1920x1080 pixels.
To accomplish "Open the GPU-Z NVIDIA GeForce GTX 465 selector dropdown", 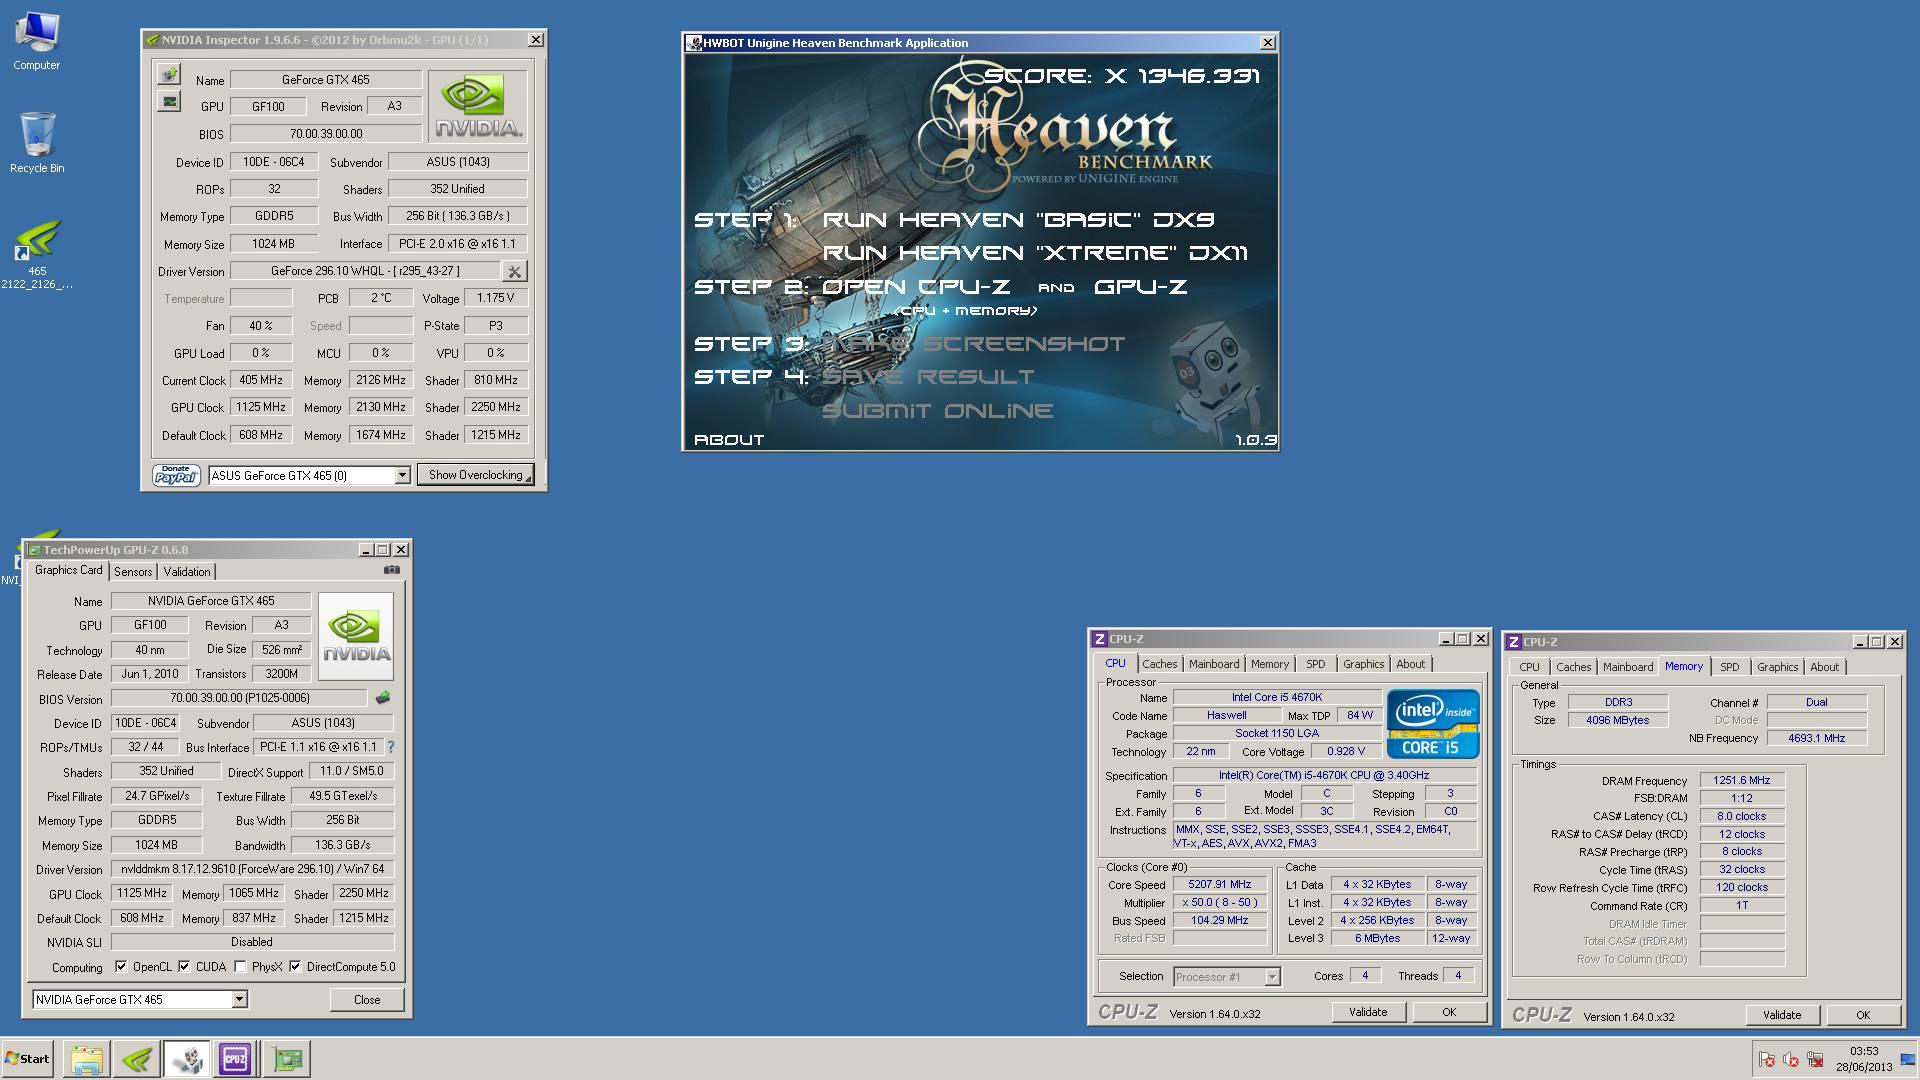I will pyautogui.click(x=239, y=999).
